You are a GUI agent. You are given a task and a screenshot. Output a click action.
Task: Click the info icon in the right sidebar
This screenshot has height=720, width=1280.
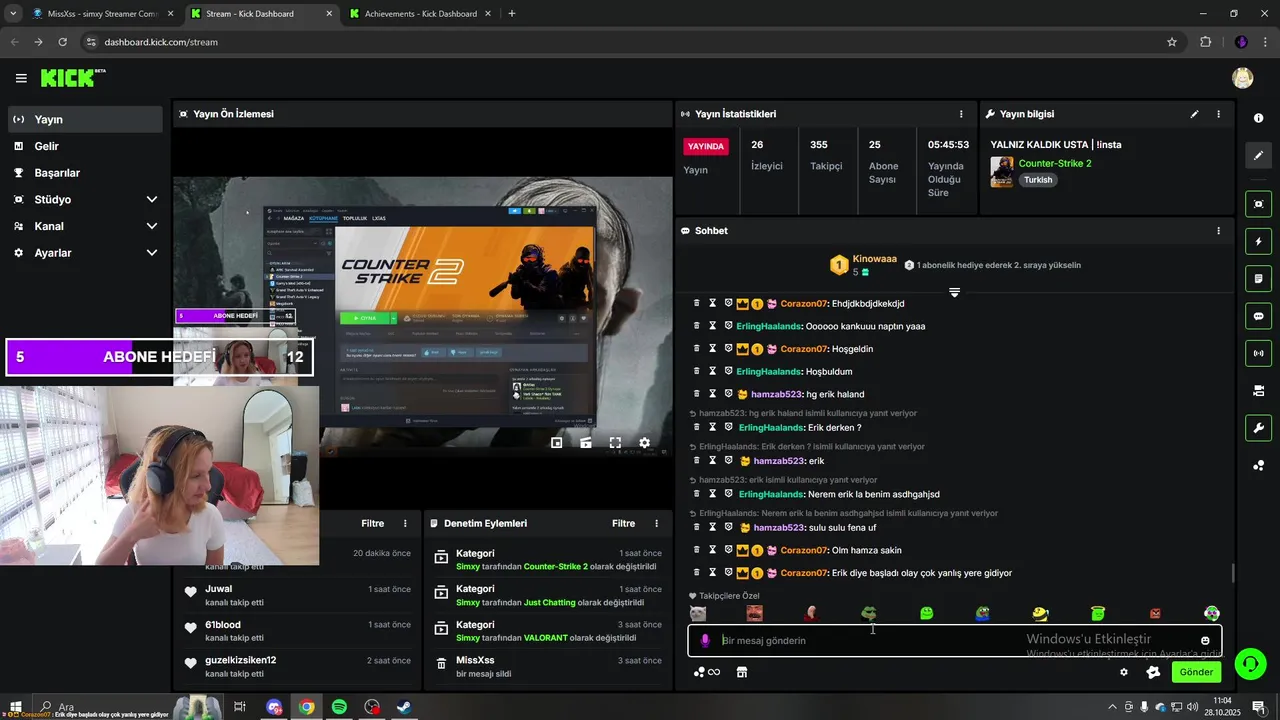coord(1258,118)
